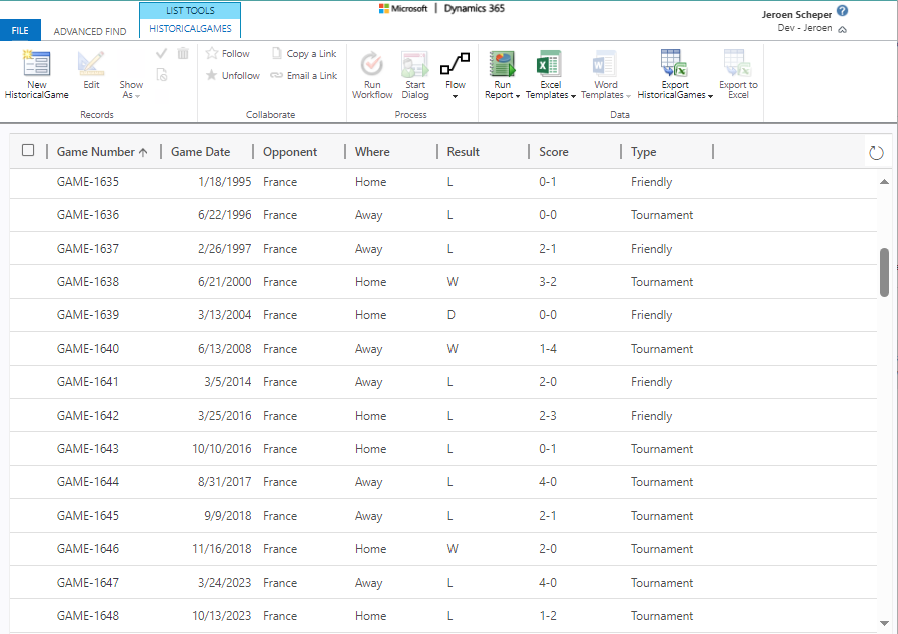Image resolution: width=898 pixels, height=634 pixels.
Task: Click the scrollbar up arrow
Action: pyautogui.click(x=884, y=182)
